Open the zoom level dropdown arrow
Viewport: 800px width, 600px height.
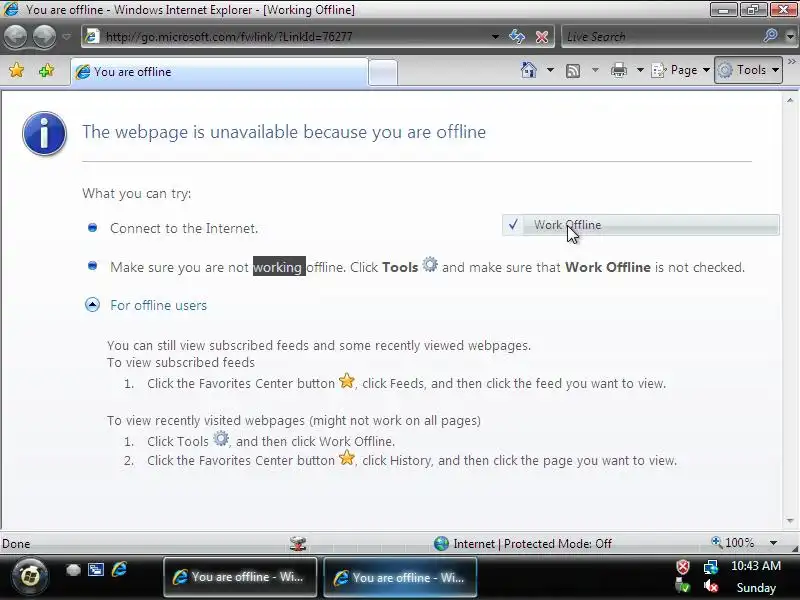point(773,543)
